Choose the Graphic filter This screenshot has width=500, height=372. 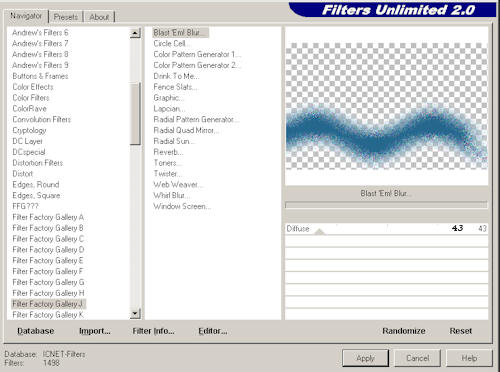(x=168, y=98)
